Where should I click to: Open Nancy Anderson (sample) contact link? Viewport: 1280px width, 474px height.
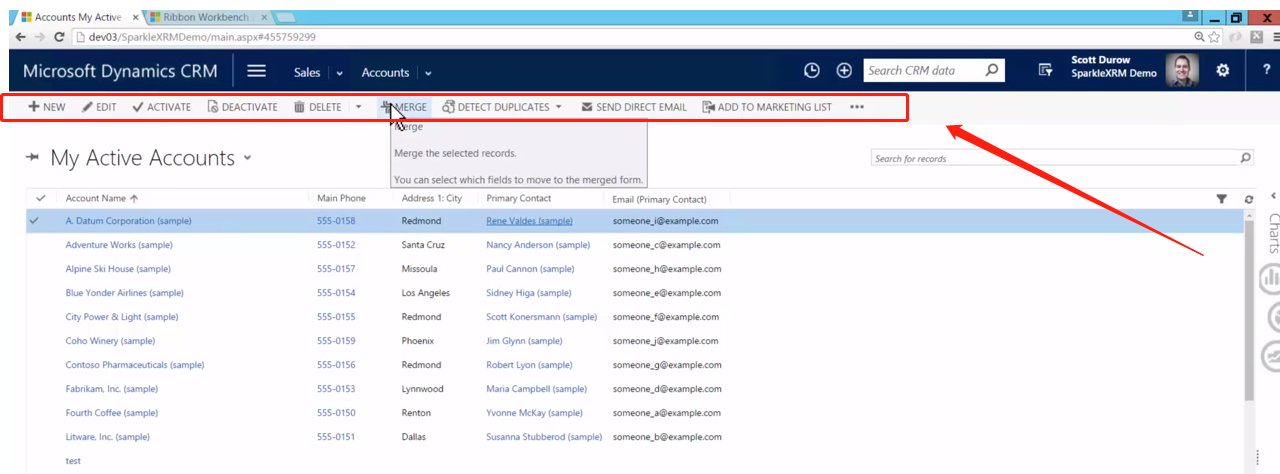click(x=537, y=245)
